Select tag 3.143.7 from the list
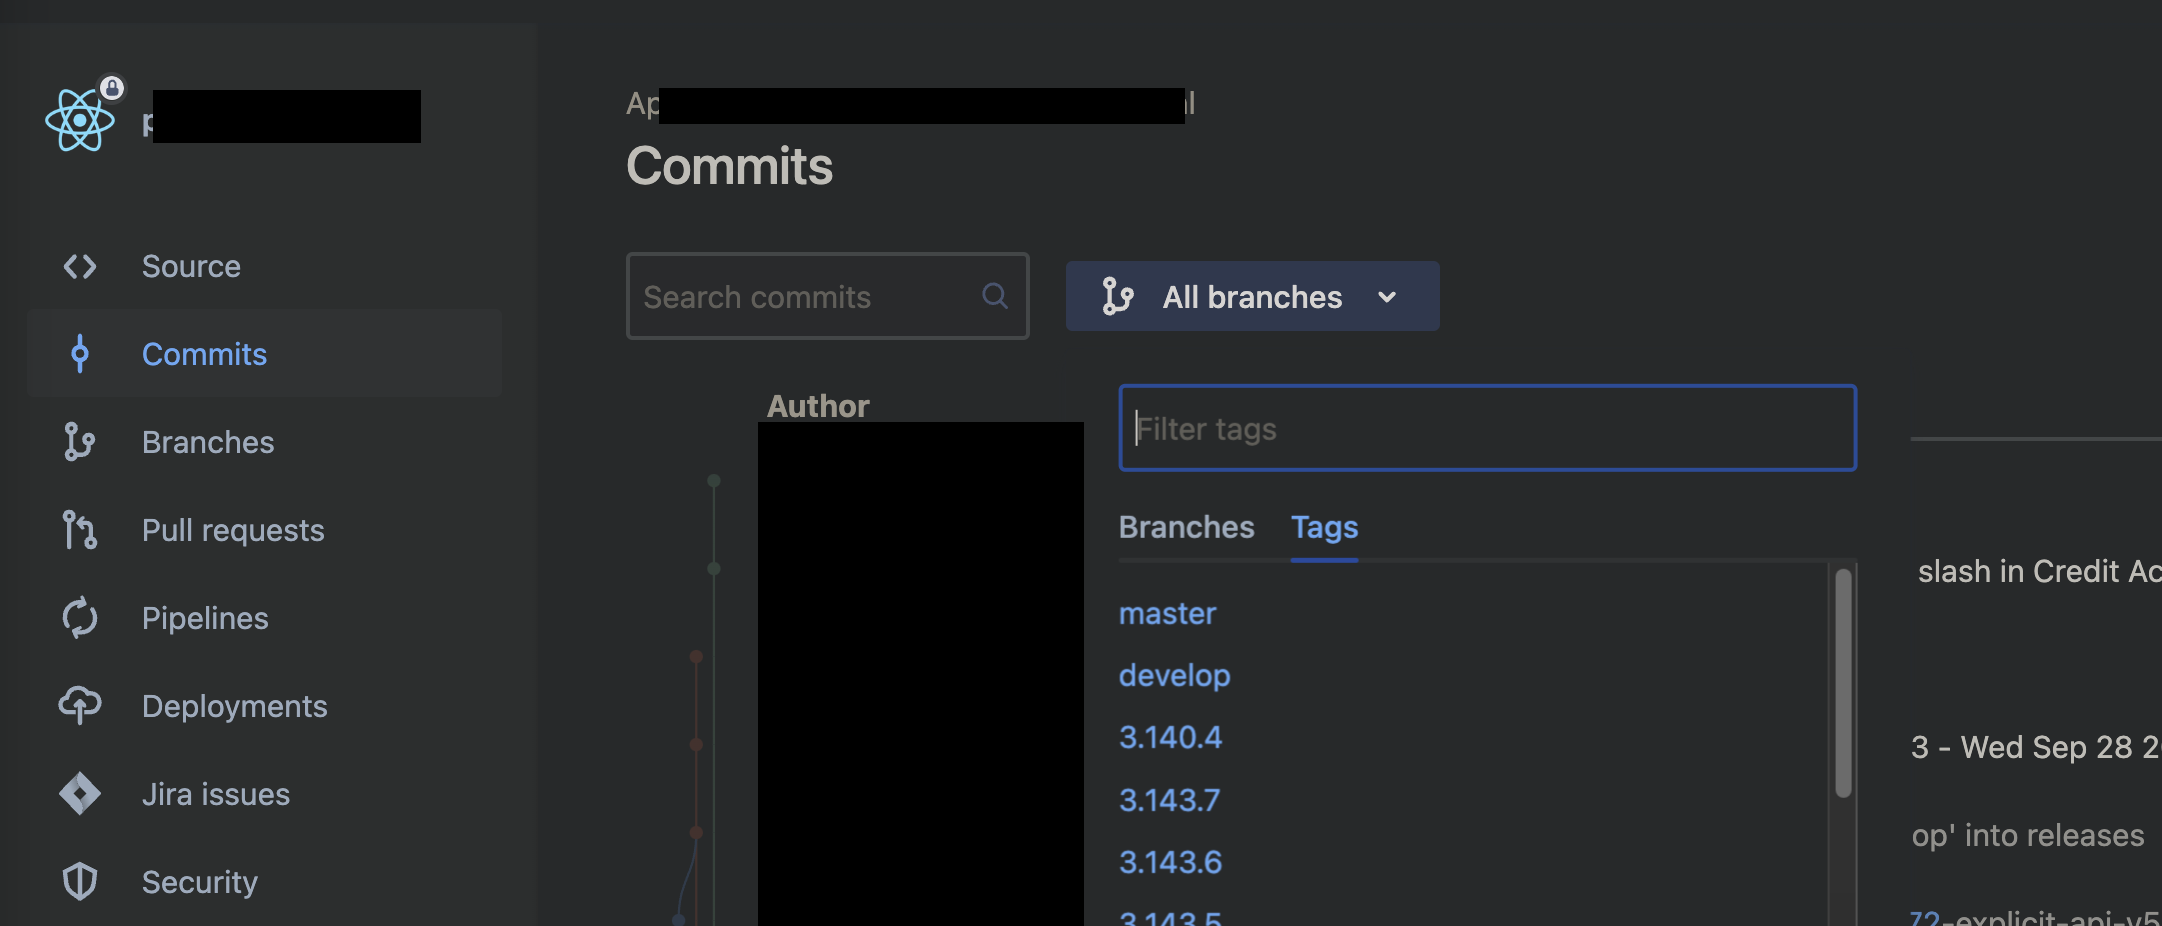2162x926 pixels. point(1170,799)
